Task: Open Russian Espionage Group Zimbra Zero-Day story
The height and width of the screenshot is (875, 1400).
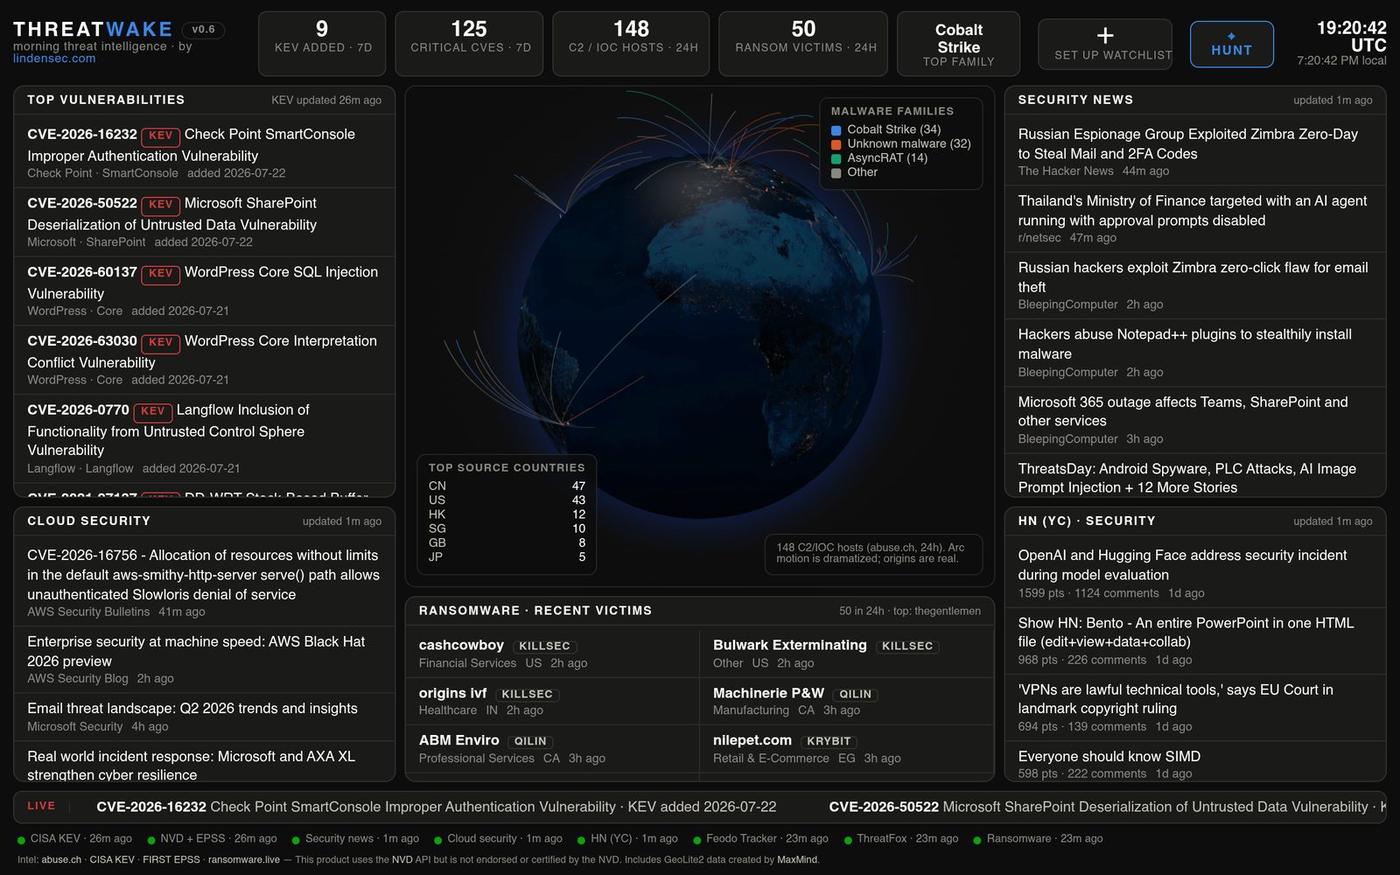Action: point(1195,152)
